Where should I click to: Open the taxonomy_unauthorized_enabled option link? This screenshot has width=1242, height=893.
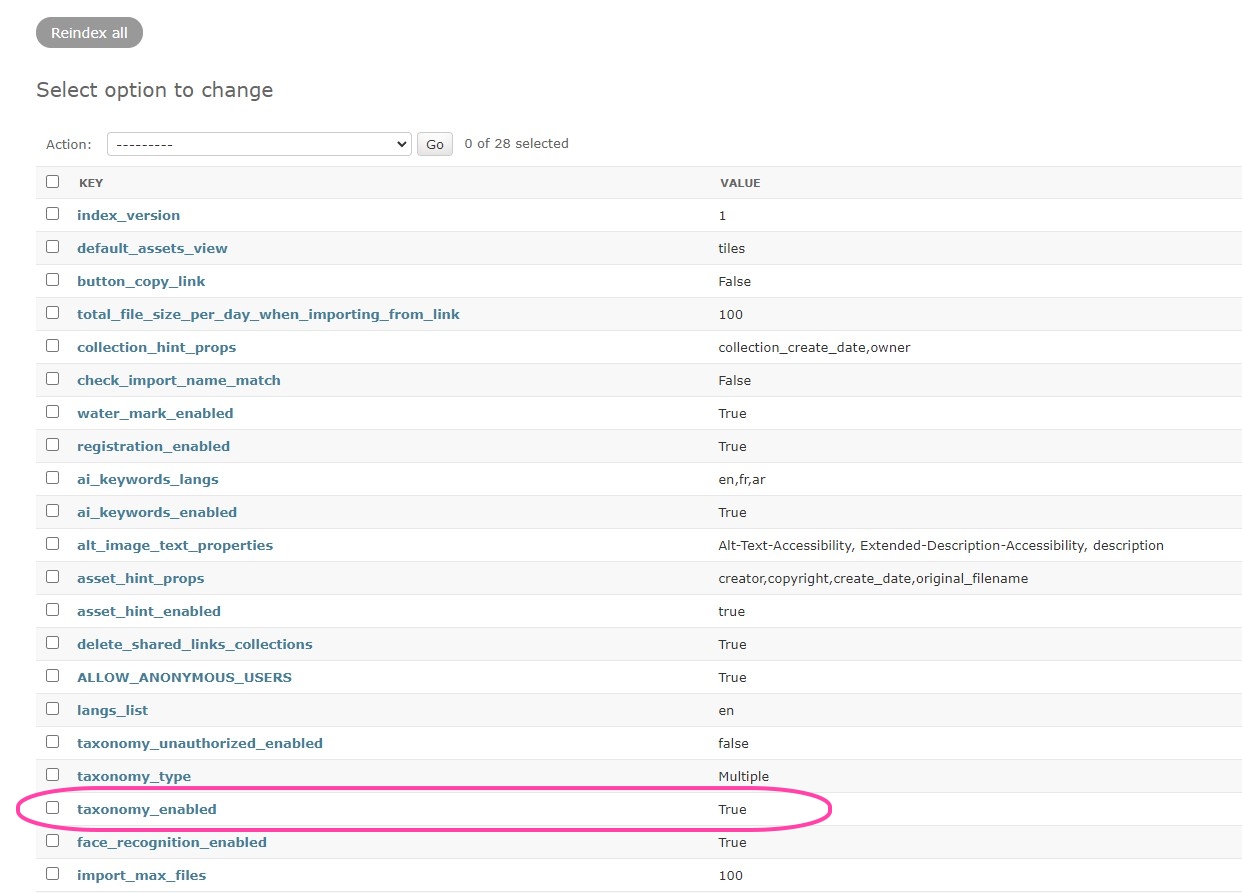tap(200, 743)
